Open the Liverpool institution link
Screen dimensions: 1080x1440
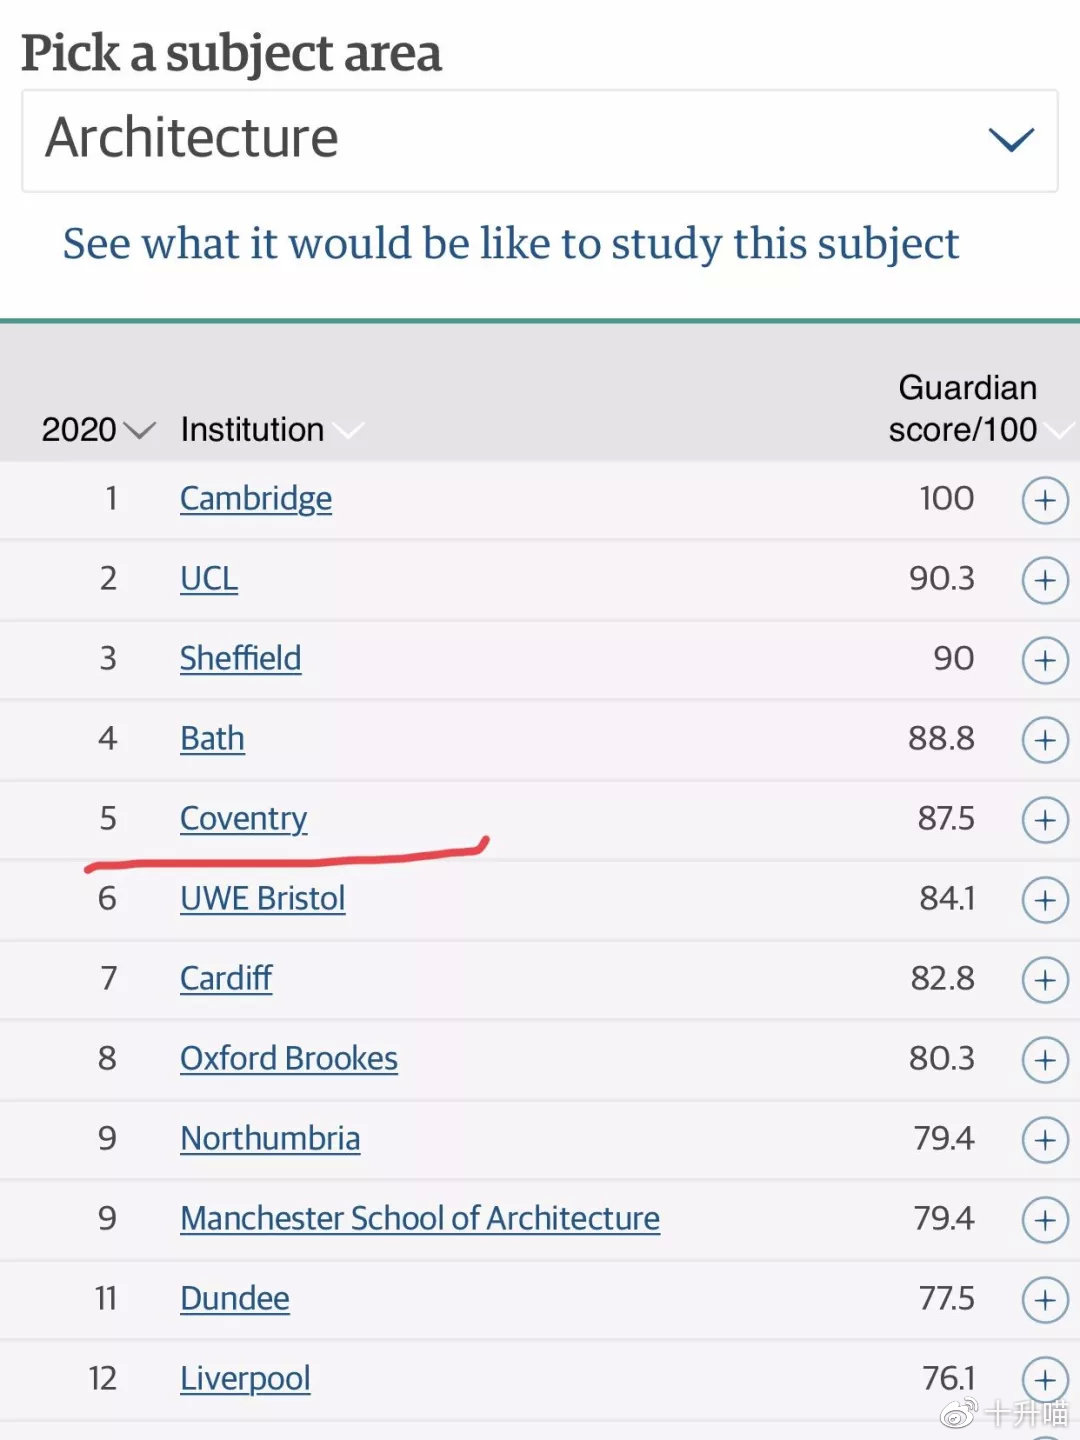[x=245, y=1379]
